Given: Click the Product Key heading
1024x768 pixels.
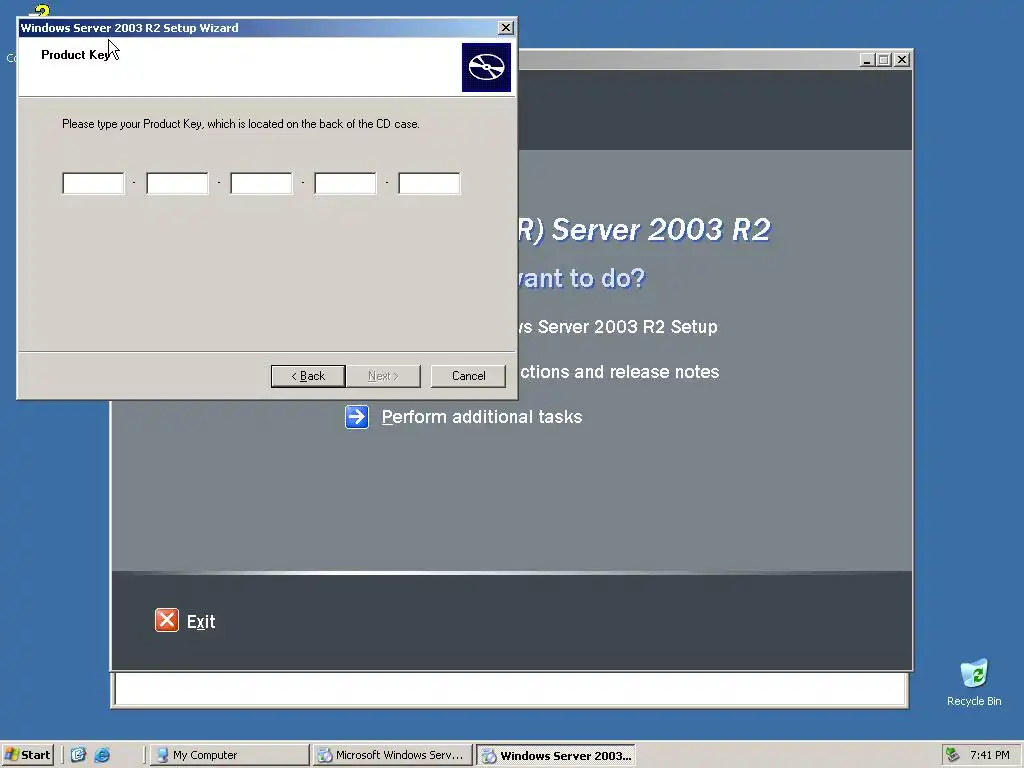Looking at the screenshot, I should pos(76,55).
